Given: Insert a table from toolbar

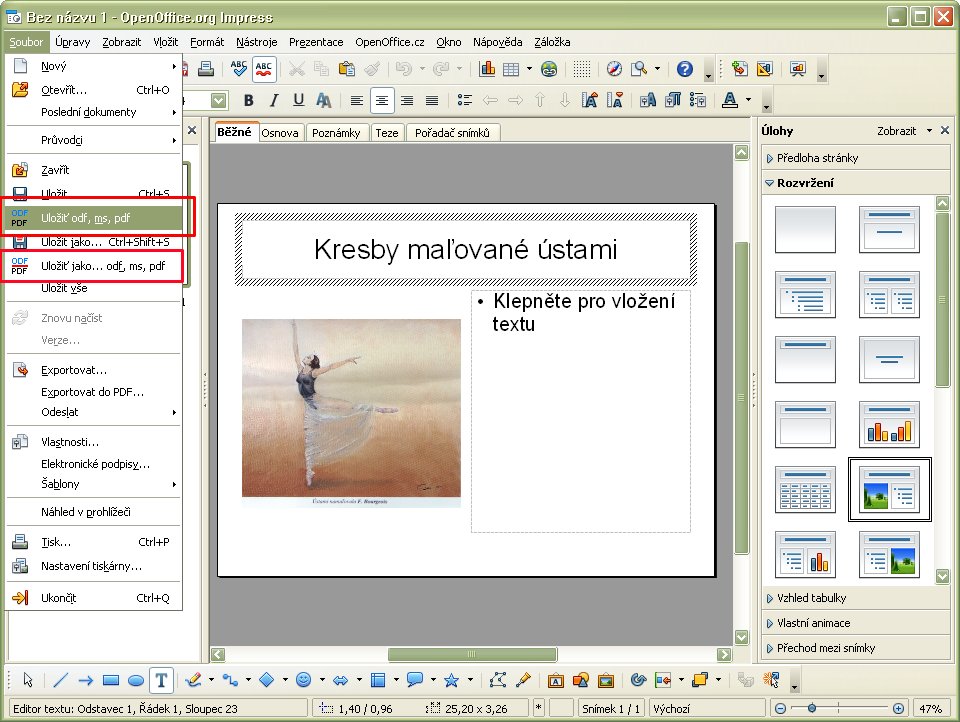Looking at the screenshot, I should coord(511,69).
